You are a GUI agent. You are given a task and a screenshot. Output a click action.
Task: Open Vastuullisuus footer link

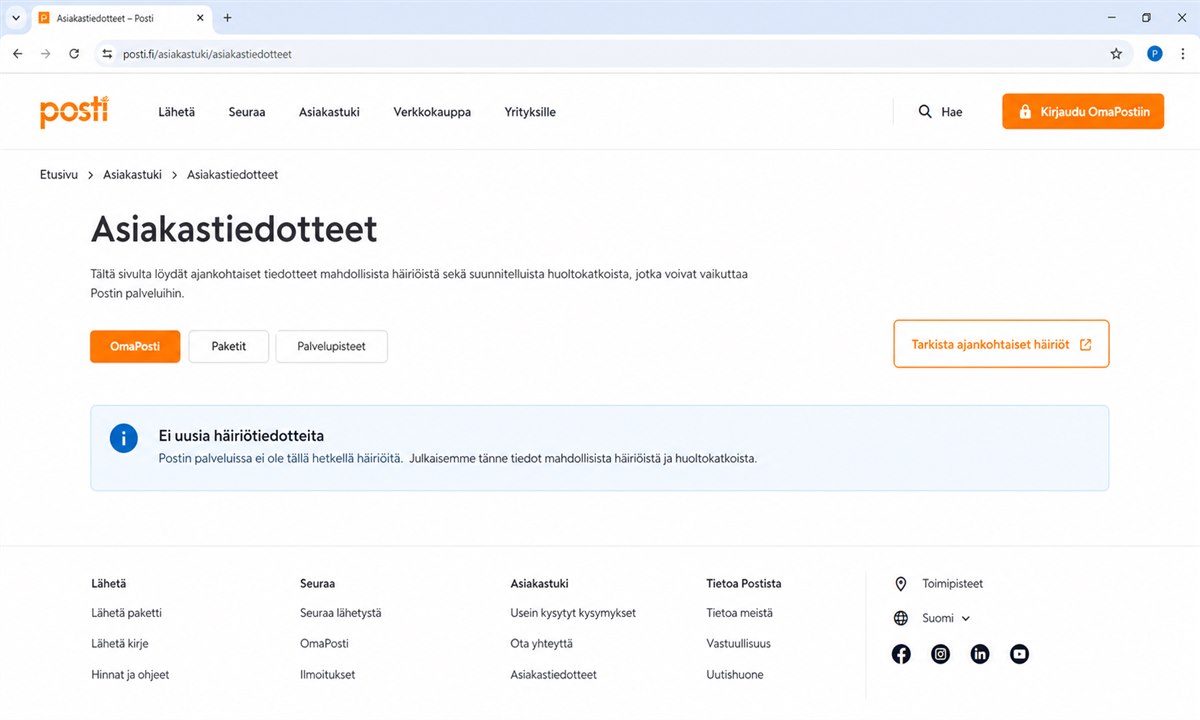click(738, 644)
